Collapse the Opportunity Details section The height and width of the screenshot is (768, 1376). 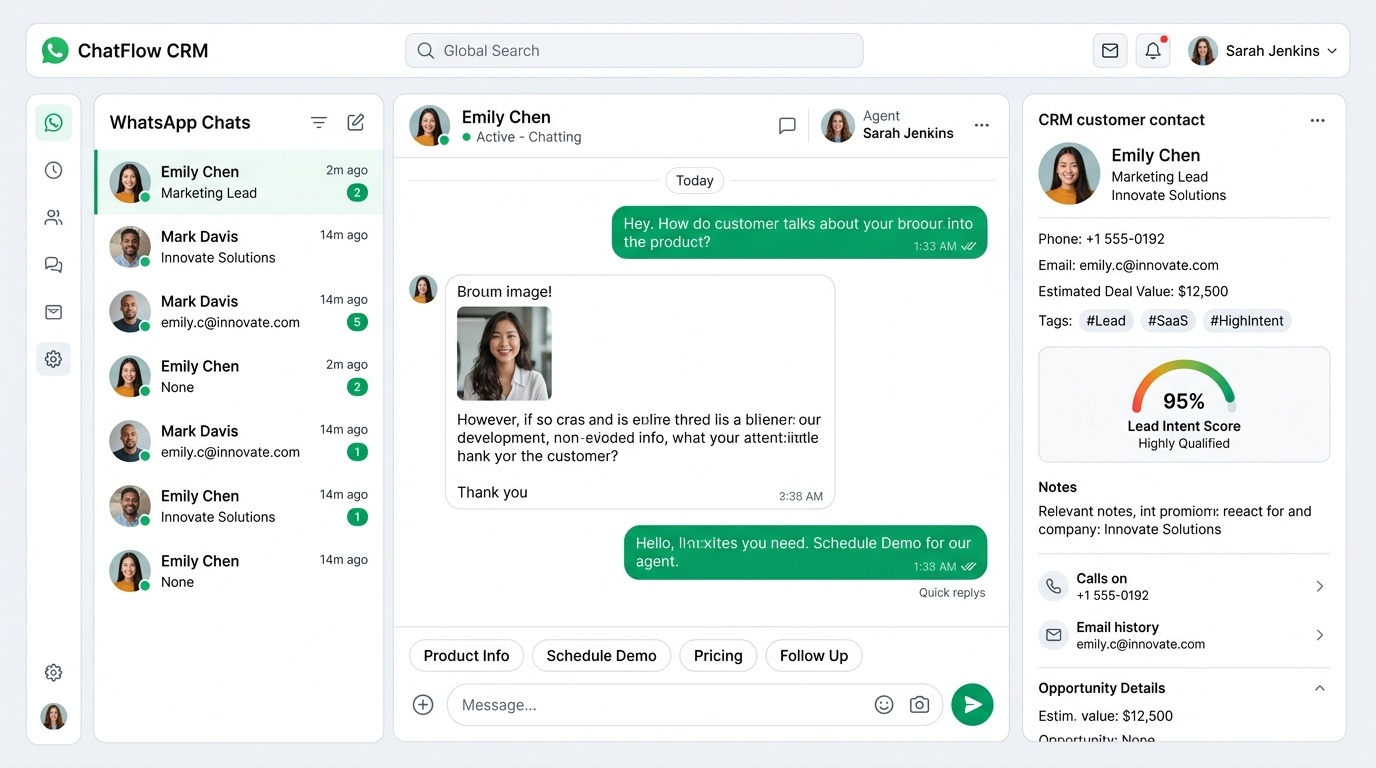coord(1320,688)
